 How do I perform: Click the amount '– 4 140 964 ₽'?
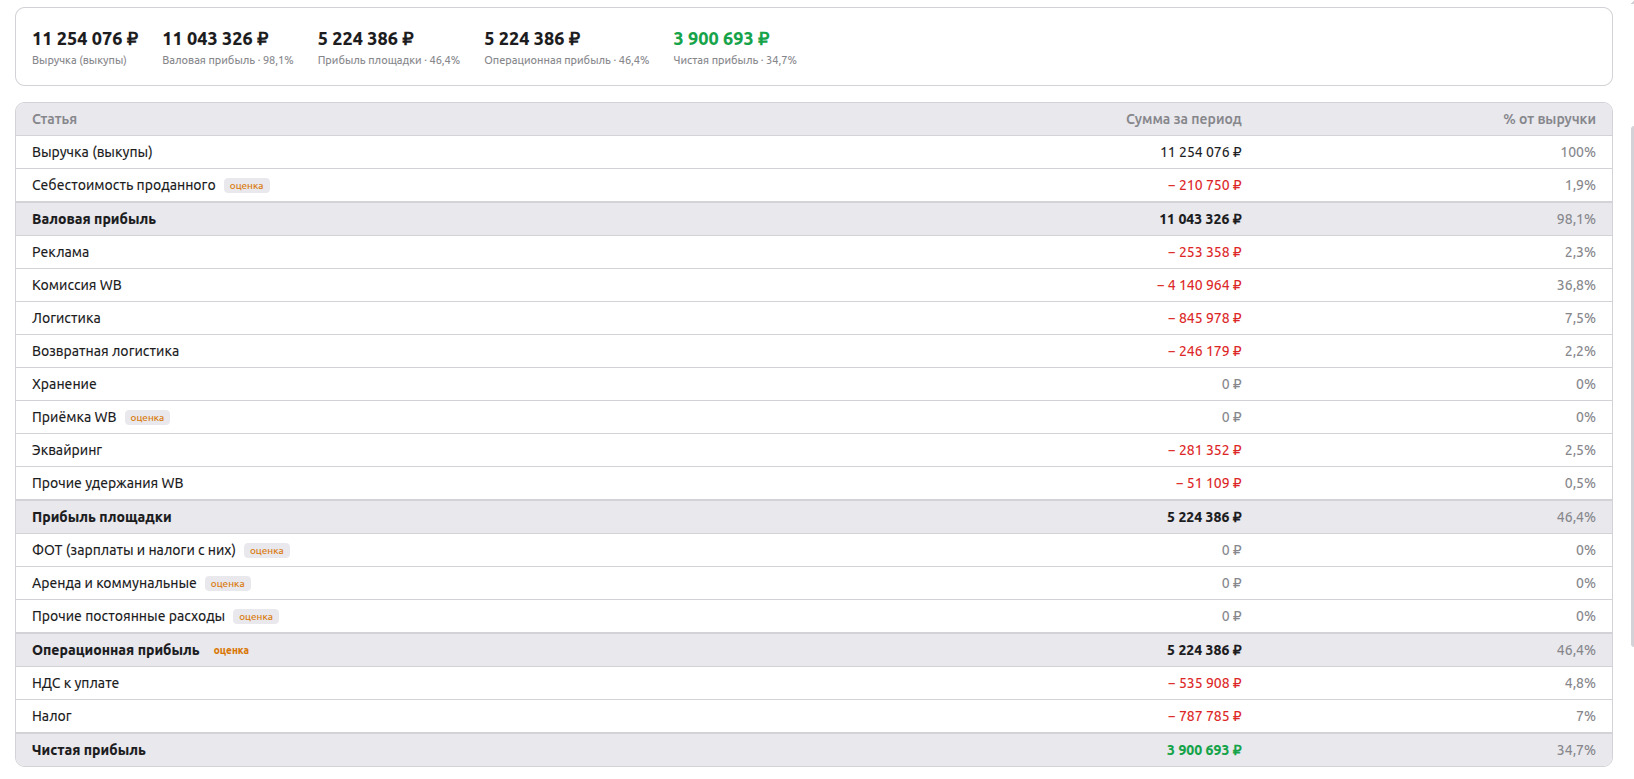click(1199, 285)
